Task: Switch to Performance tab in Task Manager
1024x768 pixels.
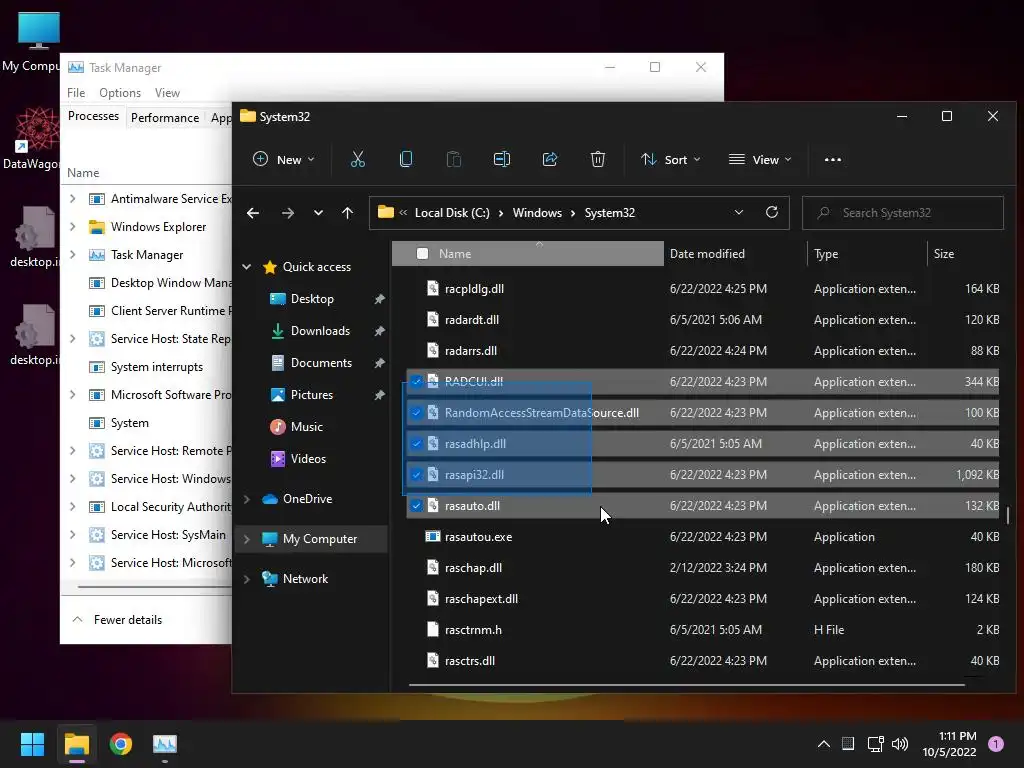Action: point(165,118)
